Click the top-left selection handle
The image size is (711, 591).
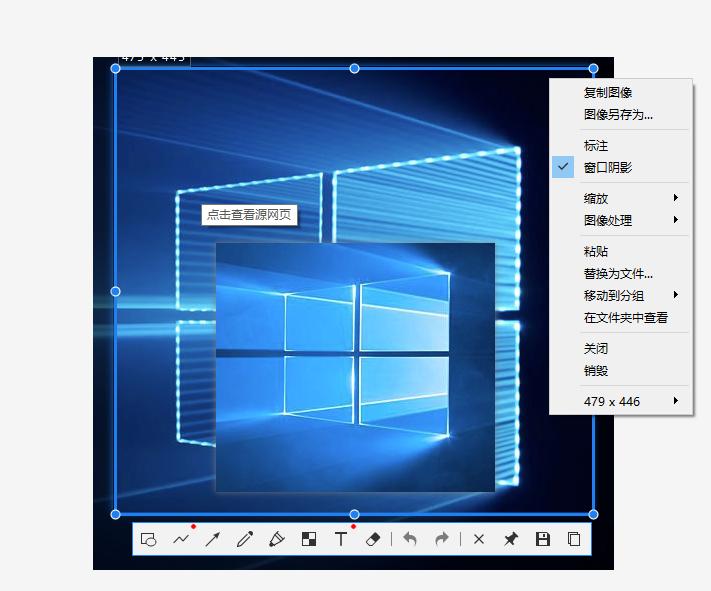116,68
